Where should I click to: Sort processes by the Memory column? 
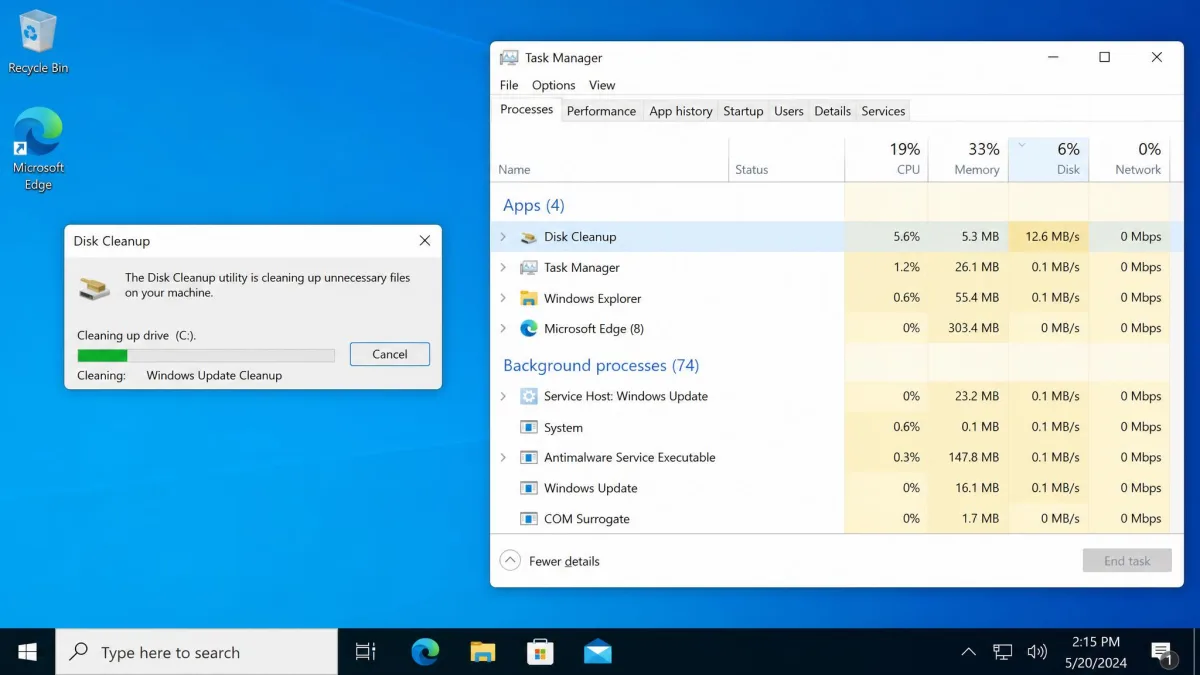[x=968, y=159]
